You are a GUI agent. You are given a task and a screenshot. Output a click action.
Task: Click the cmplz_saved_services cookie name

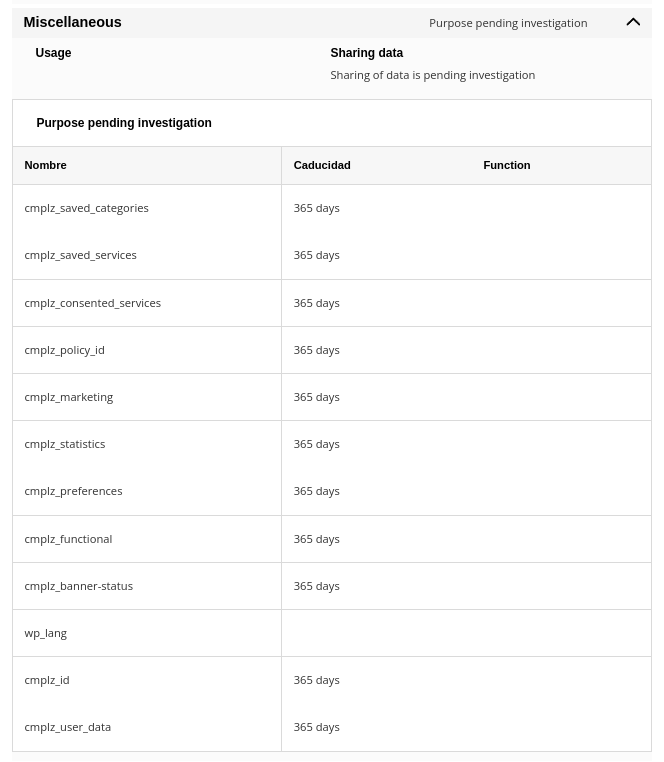tap(80, 255)
